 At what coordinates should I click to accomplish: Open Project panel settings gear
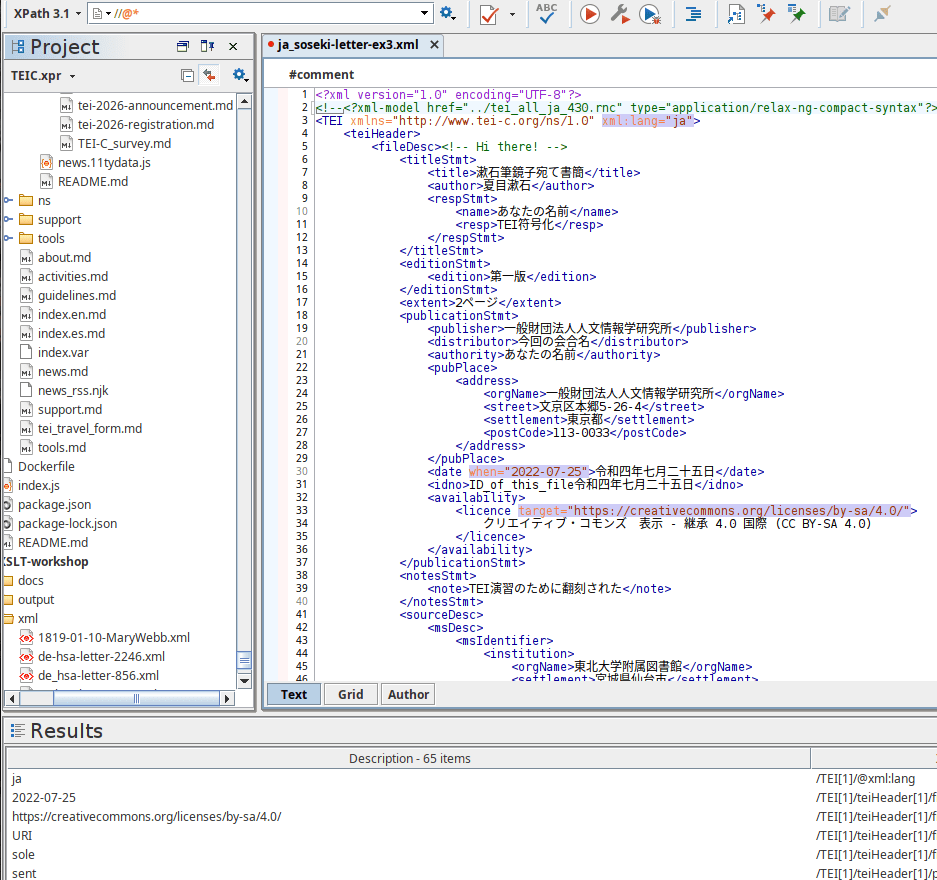[x=240, y=75]
